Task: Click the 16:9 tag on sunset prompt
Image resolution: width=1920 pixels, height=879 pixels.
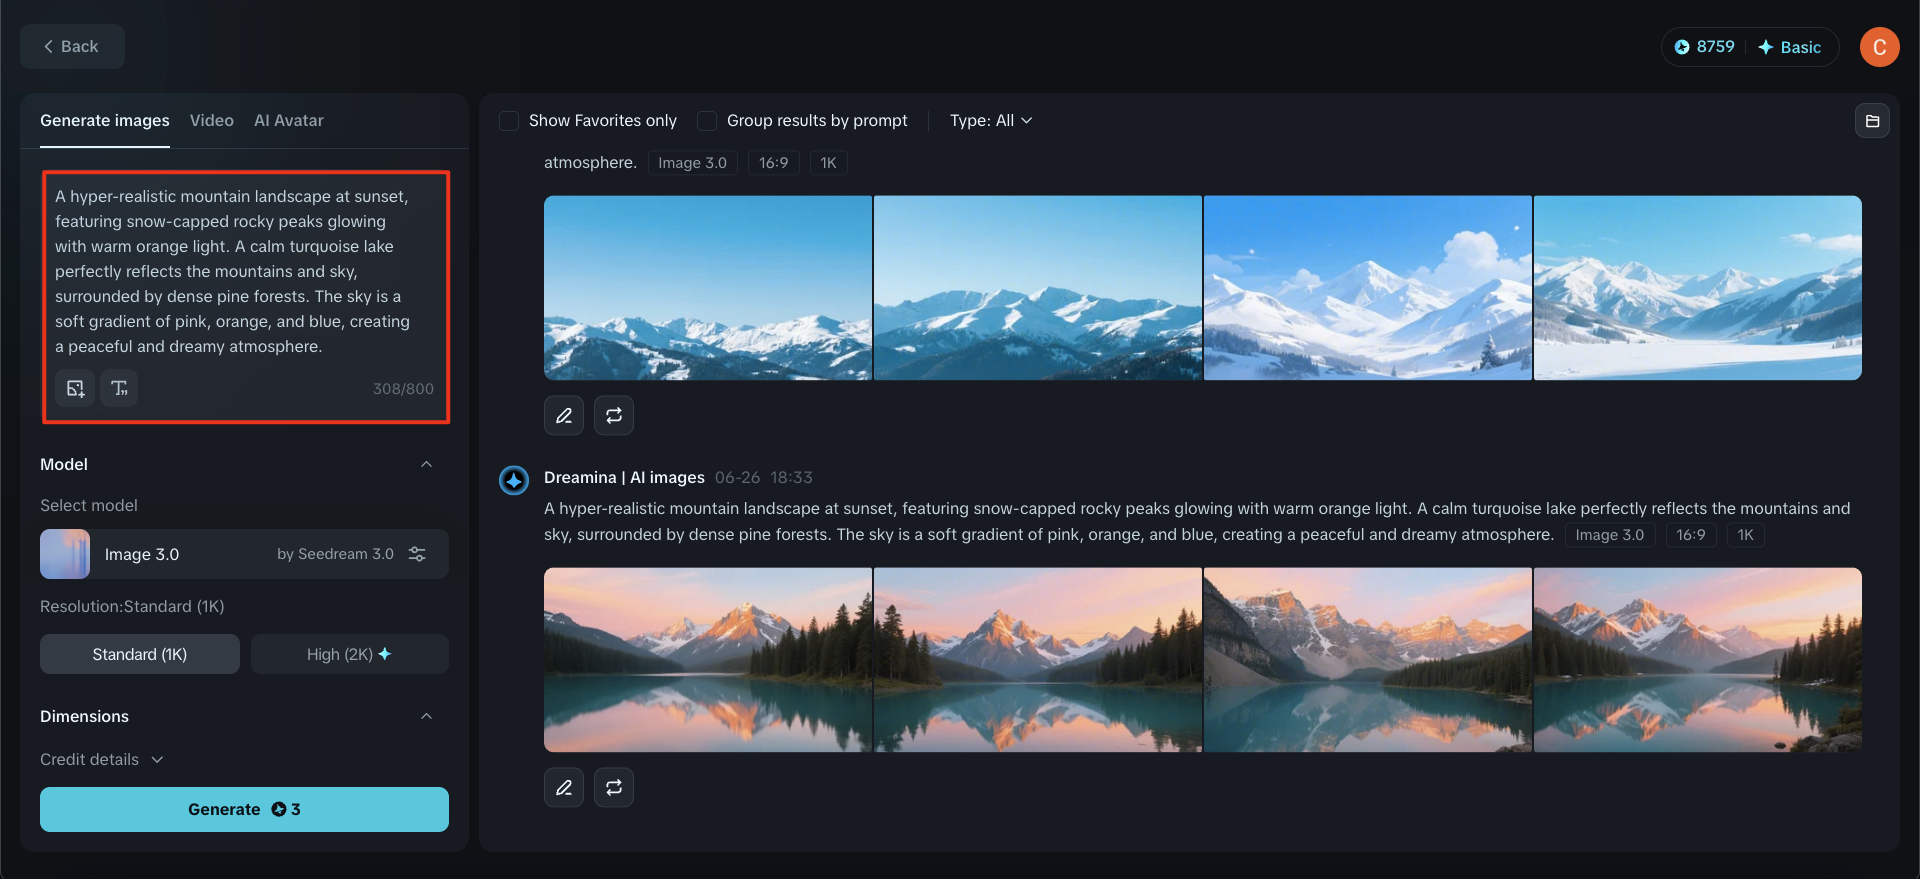Action: tap(1691, 535)
